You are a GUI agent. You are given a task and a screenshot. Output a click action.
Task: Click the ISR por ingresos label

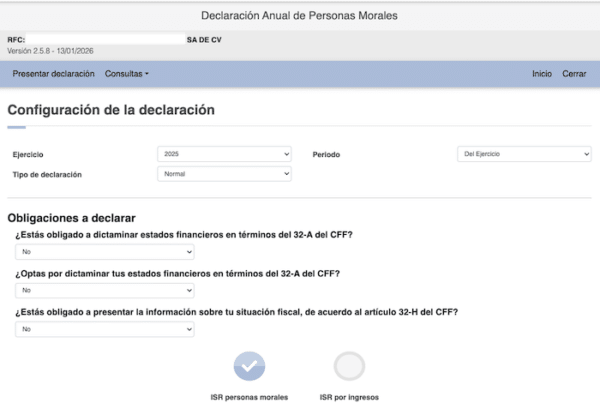pyautogui.click(x=349, y=397)
